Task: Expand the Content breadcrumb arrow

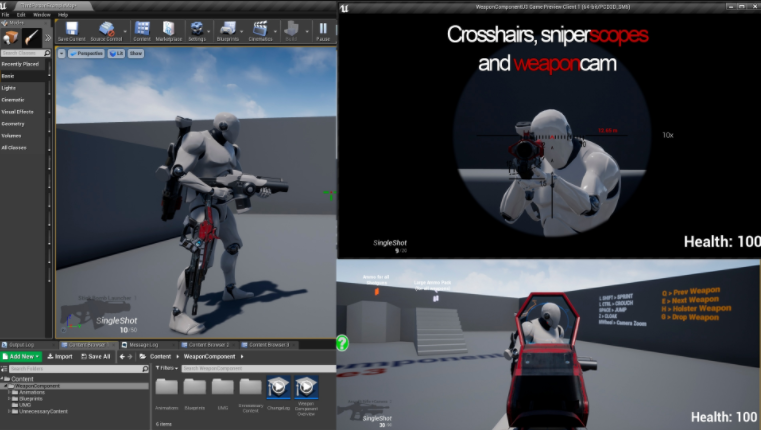Action: coord(177,357)
